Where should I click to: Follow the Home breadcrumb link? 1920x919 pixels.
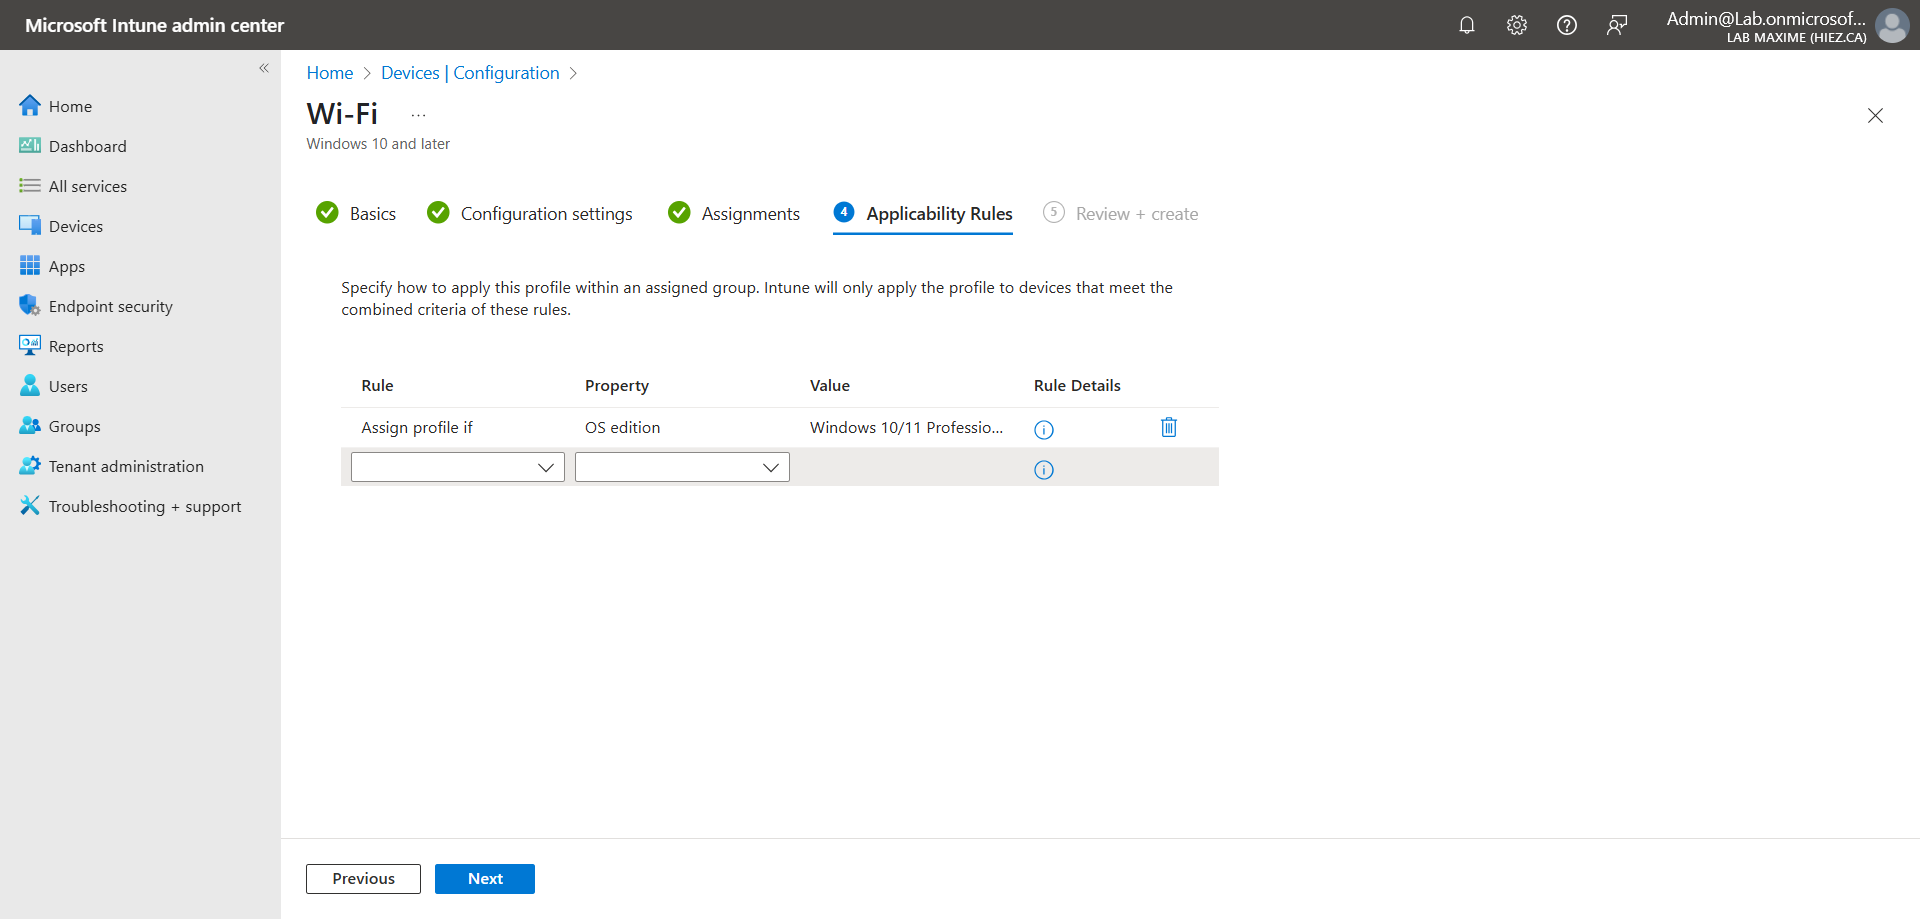point(329,73)
